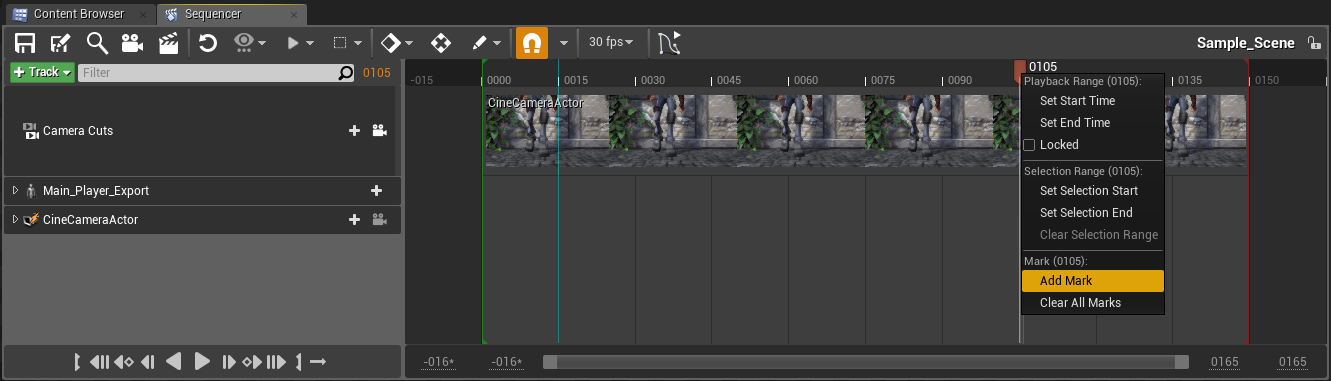Focus the track Filter search field
Image resolution: width=1331 pixels, height=381 pixels.
click(x=216, y=73)
